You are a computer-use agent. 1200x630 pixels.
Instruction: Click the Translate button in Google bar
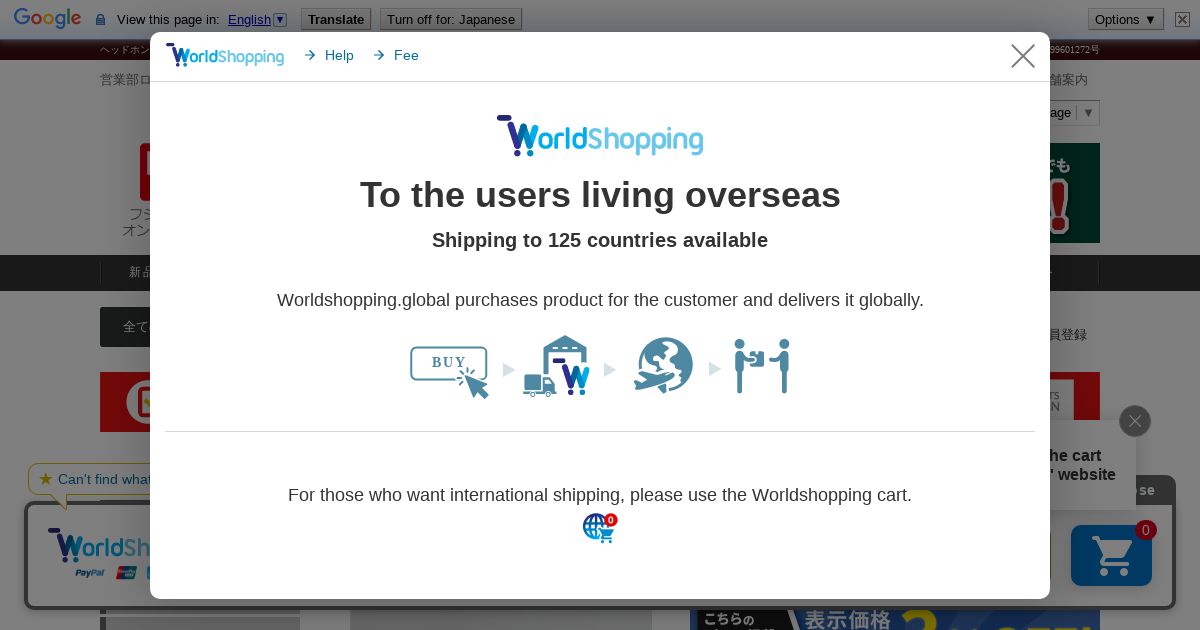pyautogui.click(x=336, y=19)
